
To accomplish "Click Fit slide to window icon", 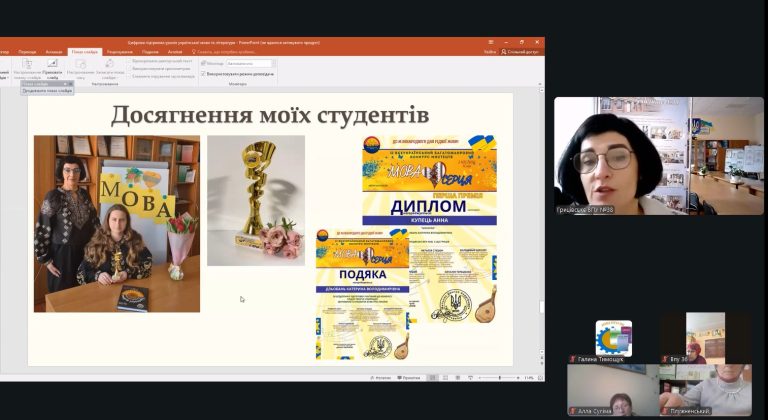I will 540,378.
